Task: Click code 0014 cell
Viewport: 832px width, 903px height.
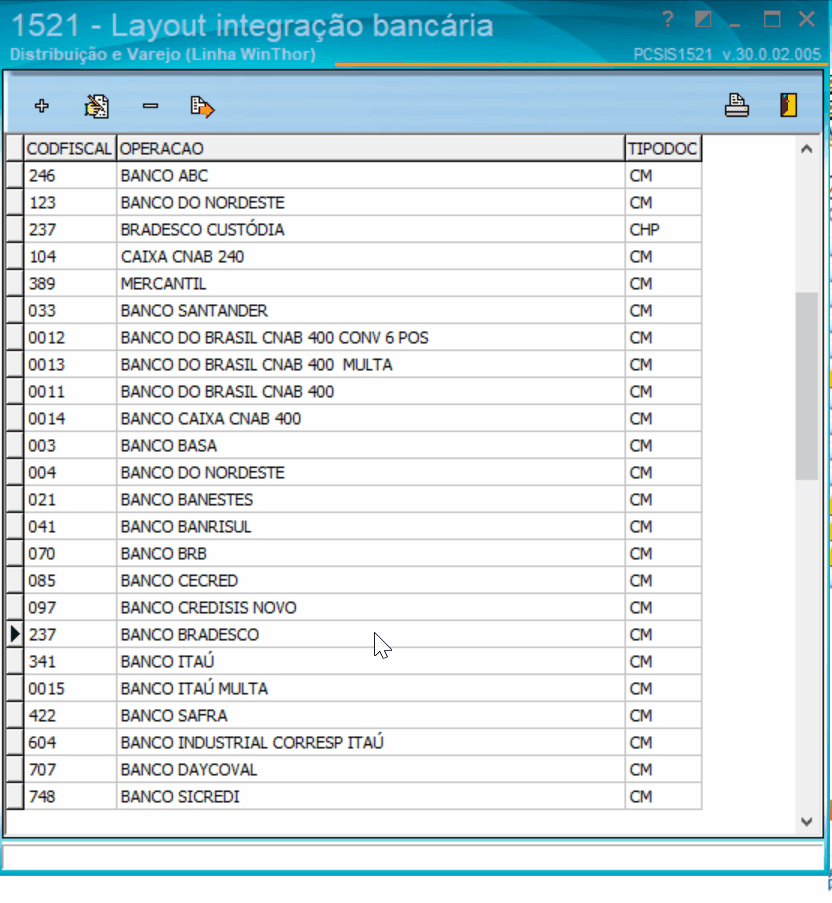Action: point(70,419)
